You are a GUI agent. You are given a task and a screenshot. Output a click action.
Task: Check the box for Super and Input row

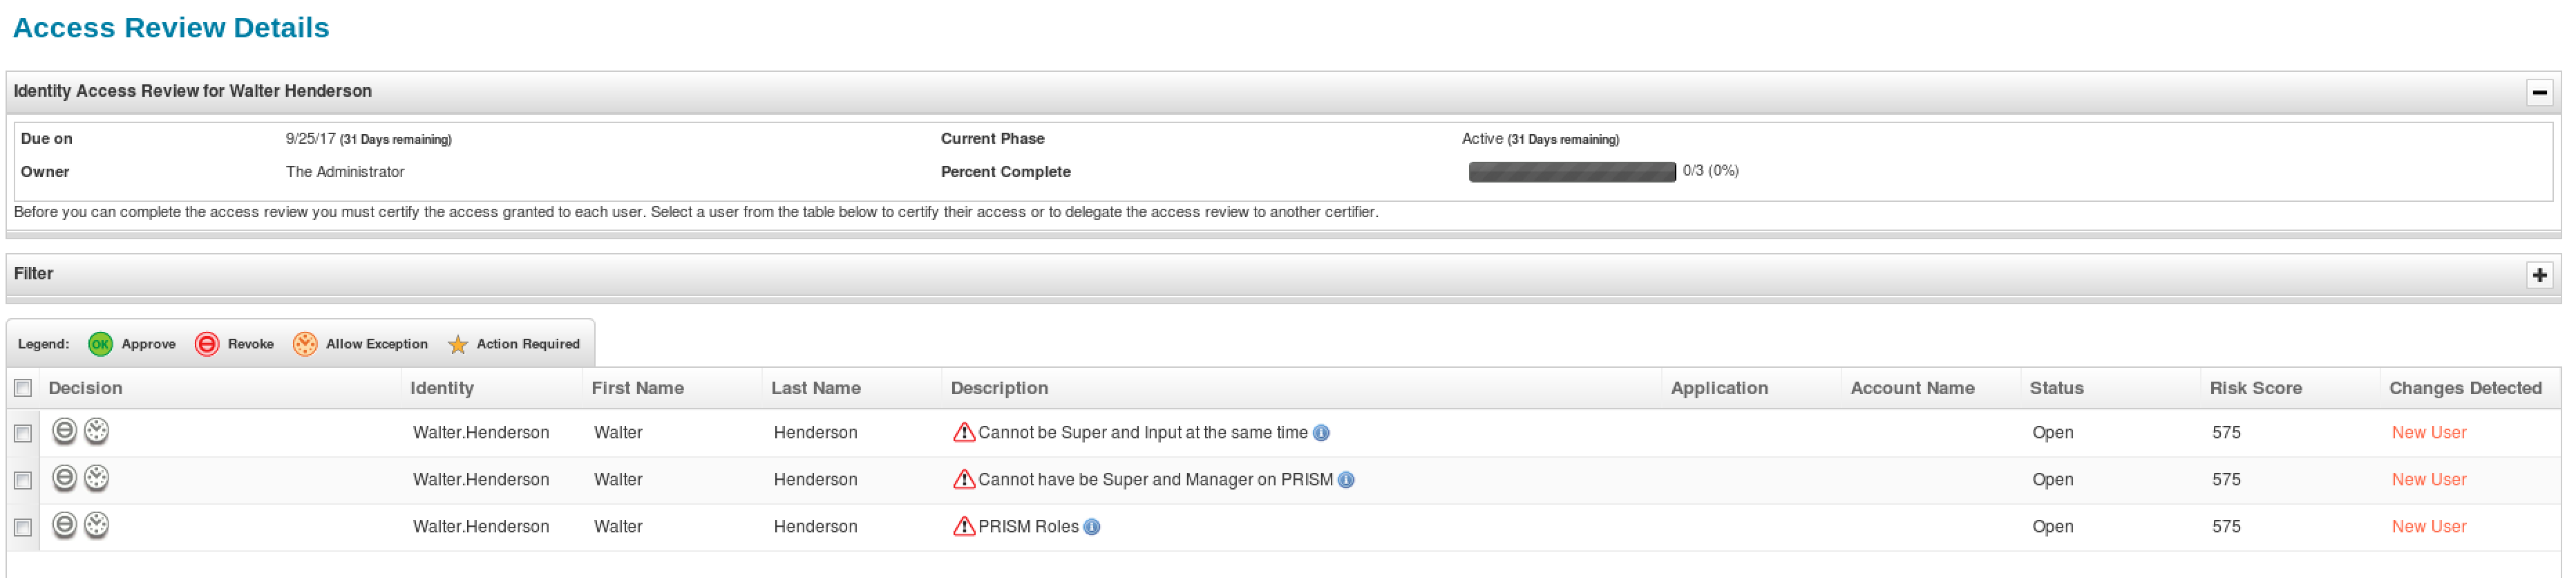(23, 433)
